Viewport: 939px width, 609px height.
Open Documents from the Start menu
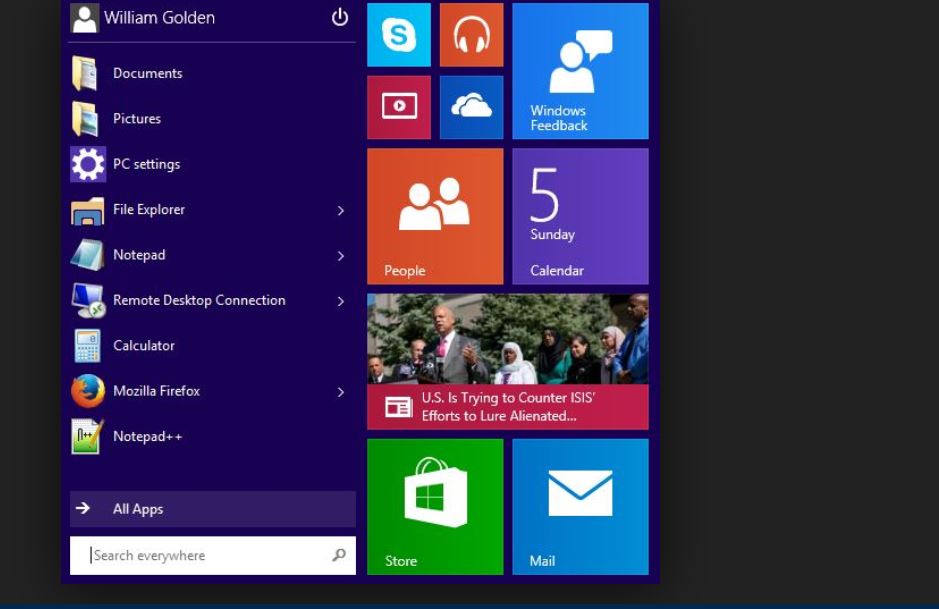pos(147,74)
